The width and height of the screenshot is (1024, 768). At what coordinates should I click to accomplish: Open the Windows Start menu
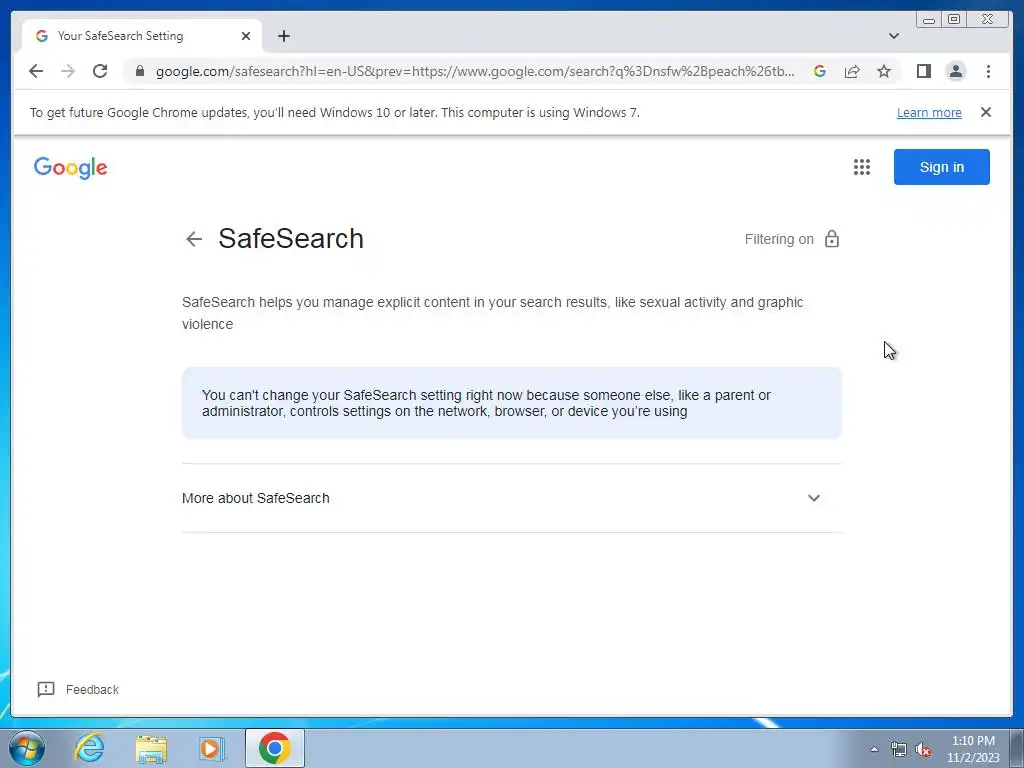[27, 748]
